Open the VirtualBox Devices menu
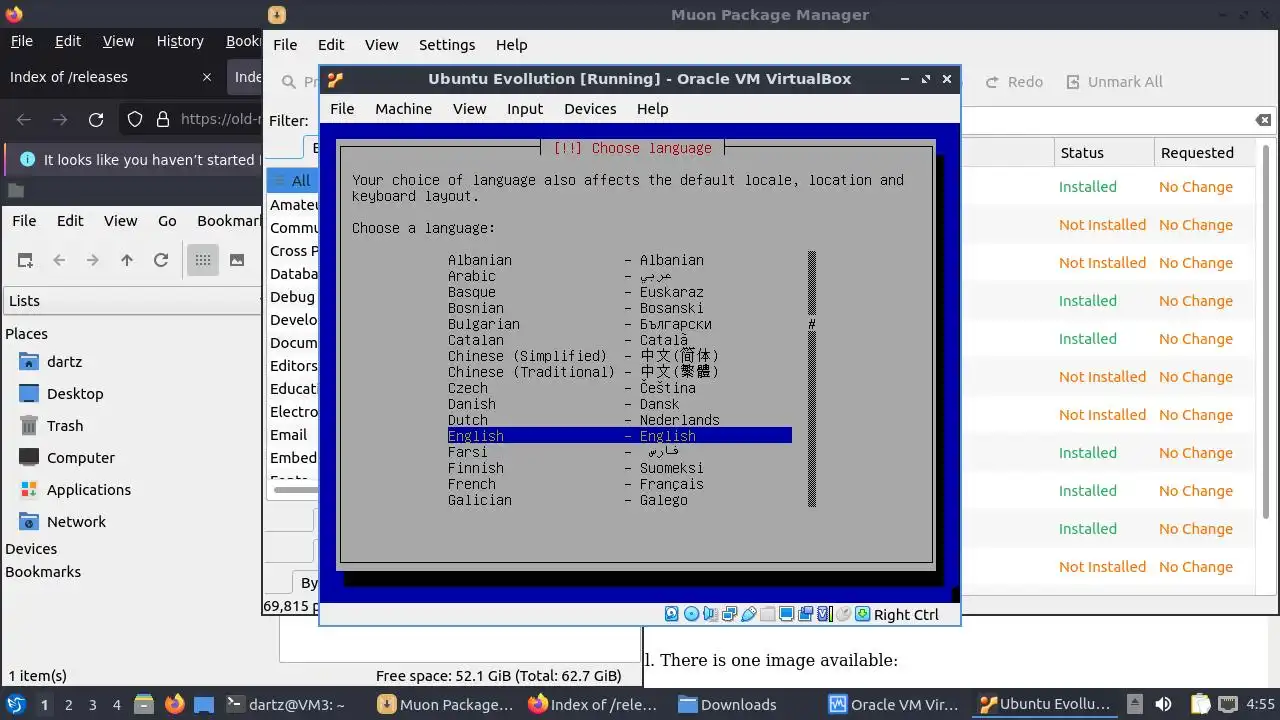Viewport: 1280px width, 720px height. click(590, 108)
